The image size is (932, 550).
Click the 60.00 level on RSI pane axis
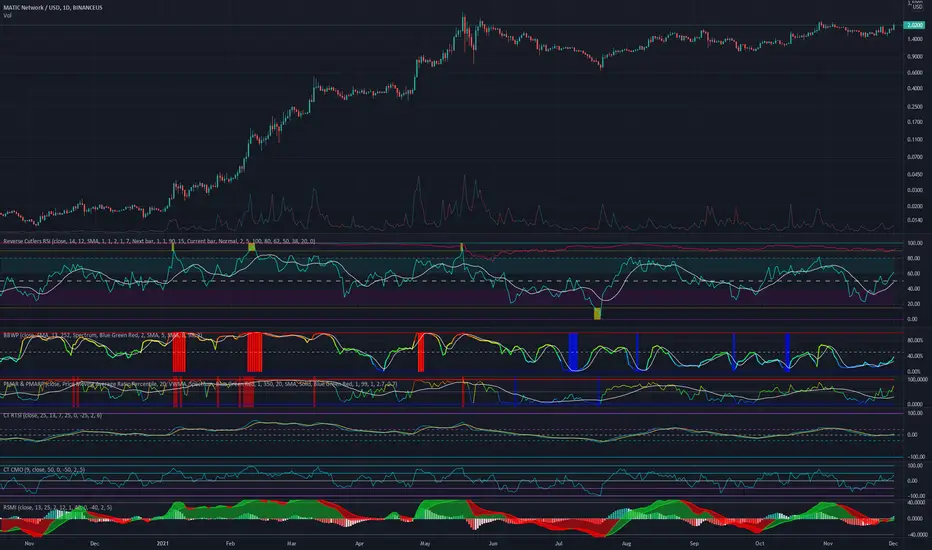(x=915, y=274)
